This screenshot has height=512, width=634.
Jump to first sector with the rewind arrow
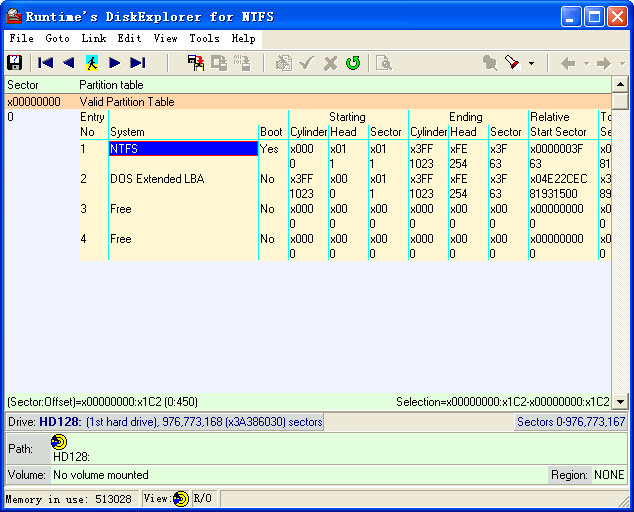(46, 63)
